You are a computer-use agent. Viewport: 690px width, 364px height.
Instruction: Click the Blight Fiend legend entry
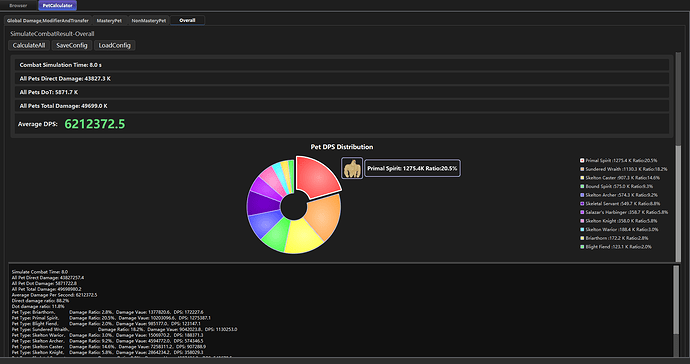pos(616,247)
